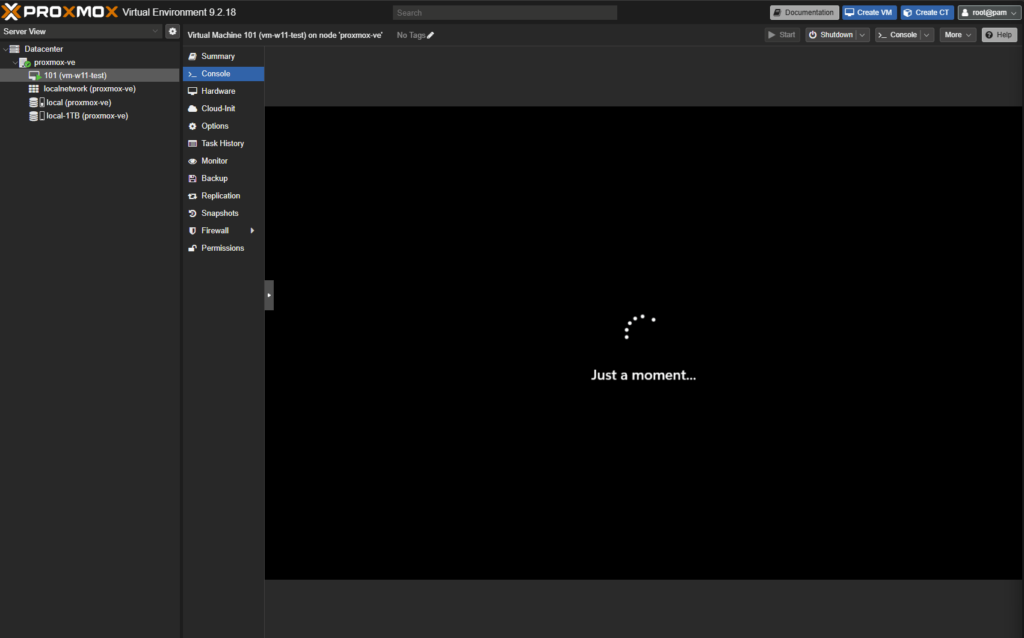Click the proxmox-ve node icon
Viewport: 1024px width, 638px height.
coord(25,62)
